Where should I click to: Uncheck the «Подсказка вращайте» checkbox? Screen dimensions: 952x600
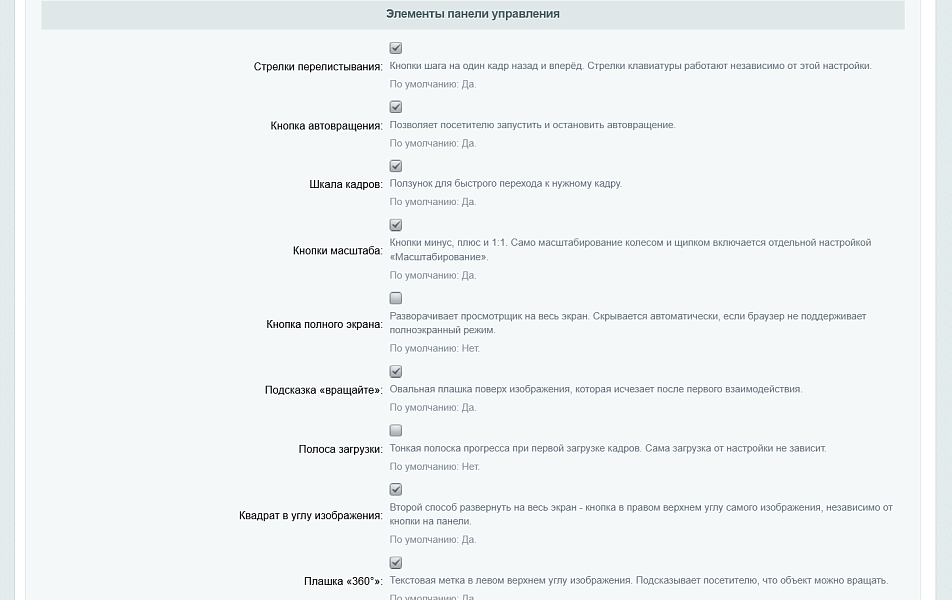pos(396,372)
